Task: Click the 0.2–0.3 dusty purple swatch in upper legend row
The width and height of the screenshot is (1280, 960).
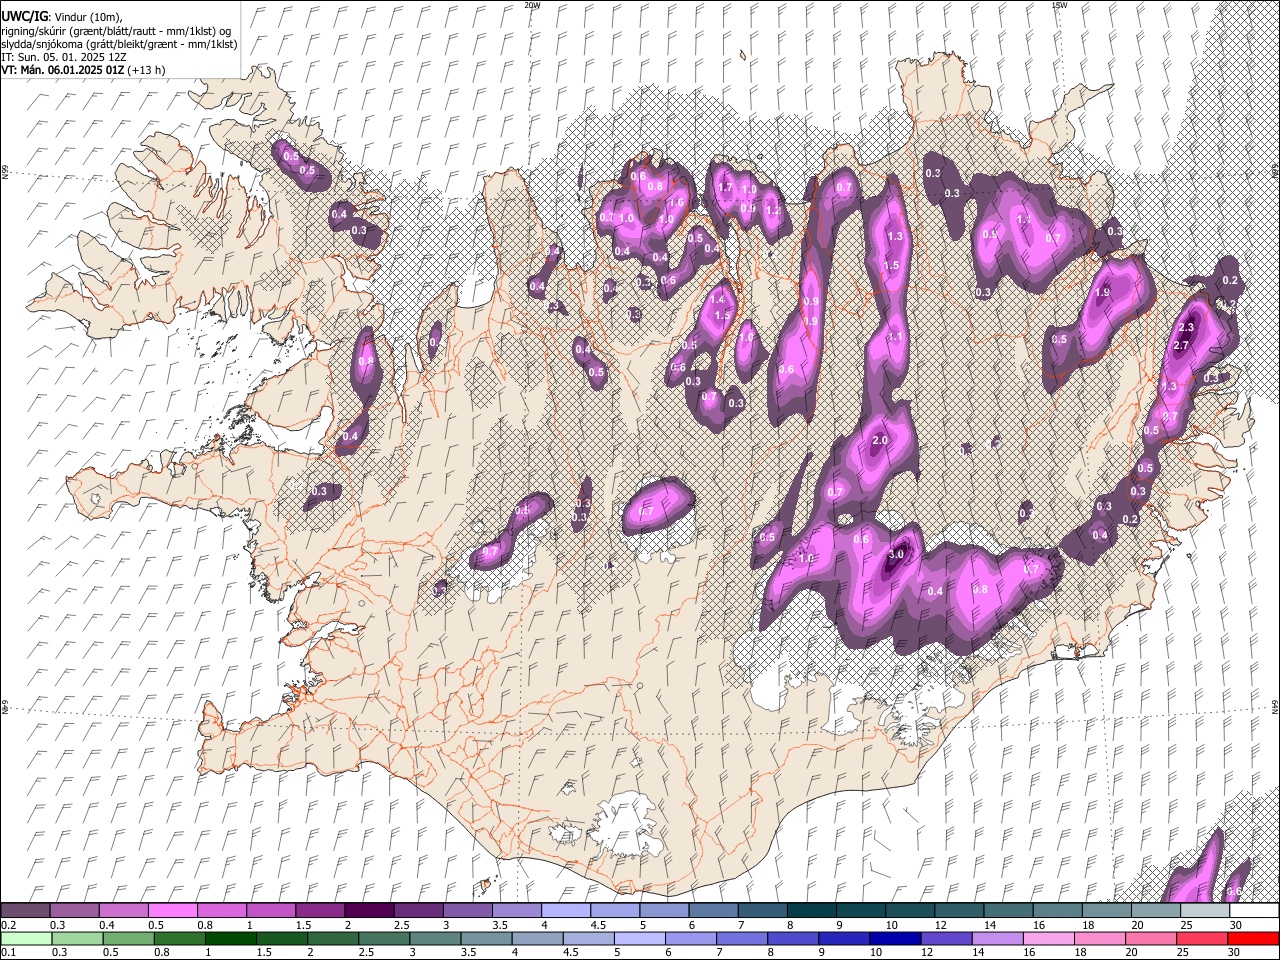Action: pos(26,911)
